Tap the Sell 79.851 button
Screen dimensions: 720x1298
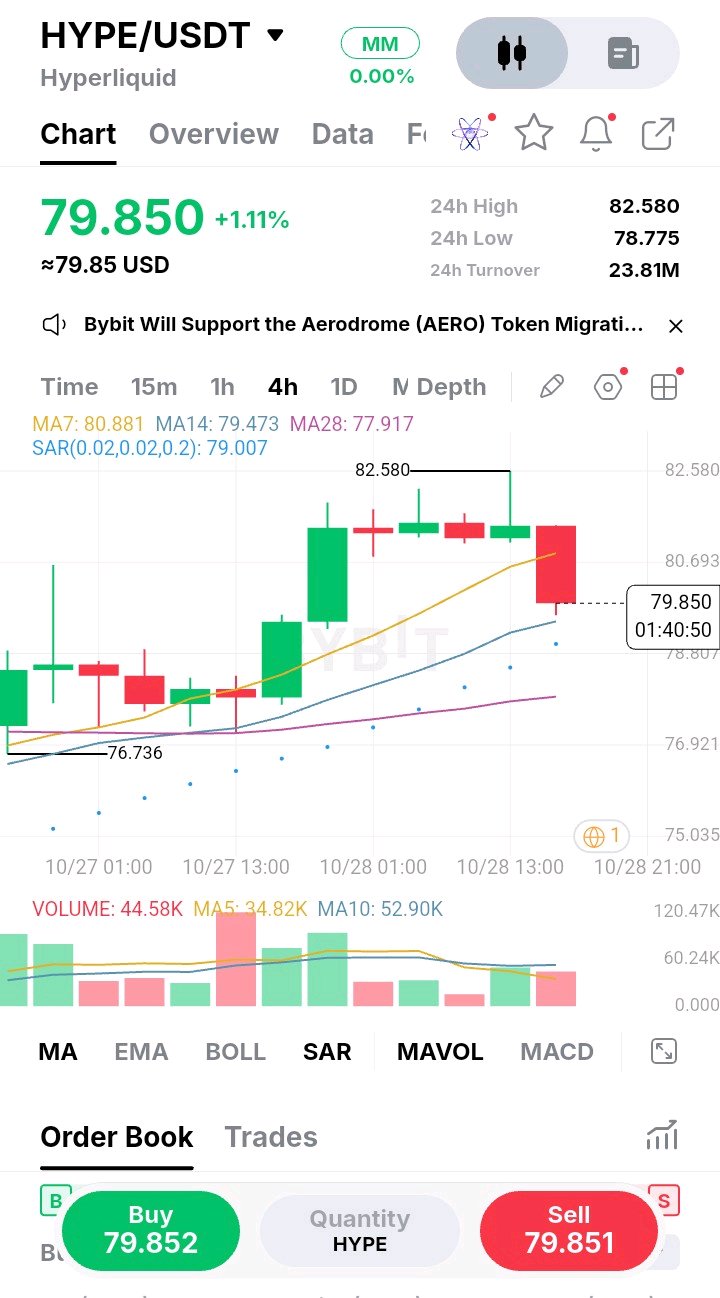pos(569,1229)
